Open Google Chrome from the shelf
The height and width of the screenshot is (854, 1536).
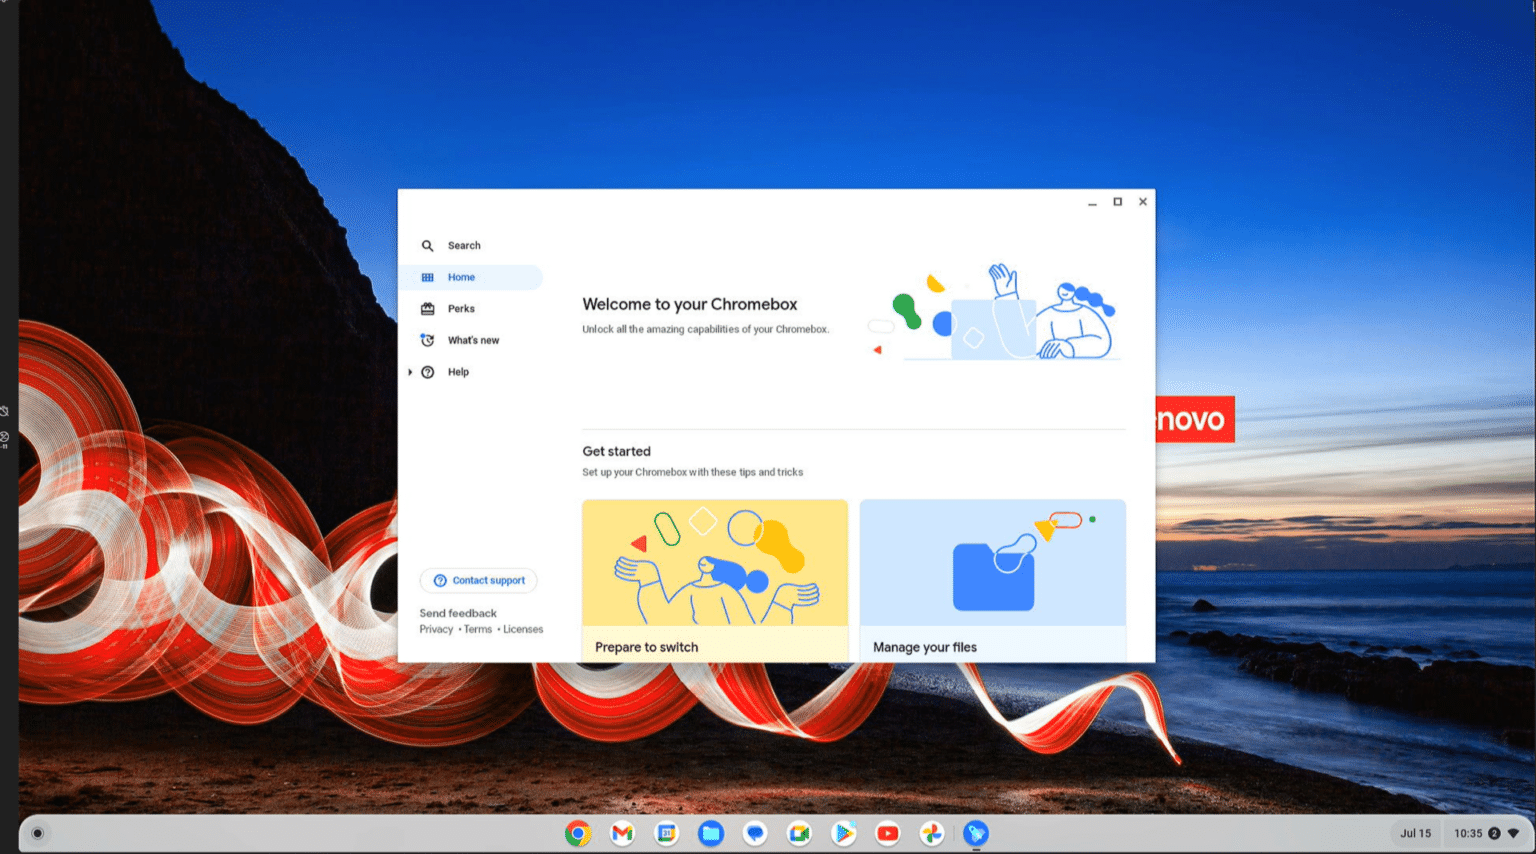[578, 833]
